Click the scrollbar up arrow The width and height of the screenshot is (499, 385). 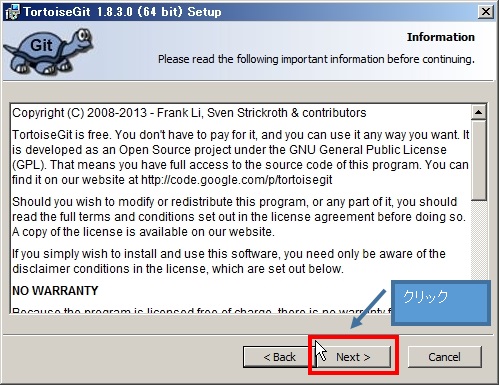(x=479, y=112)
